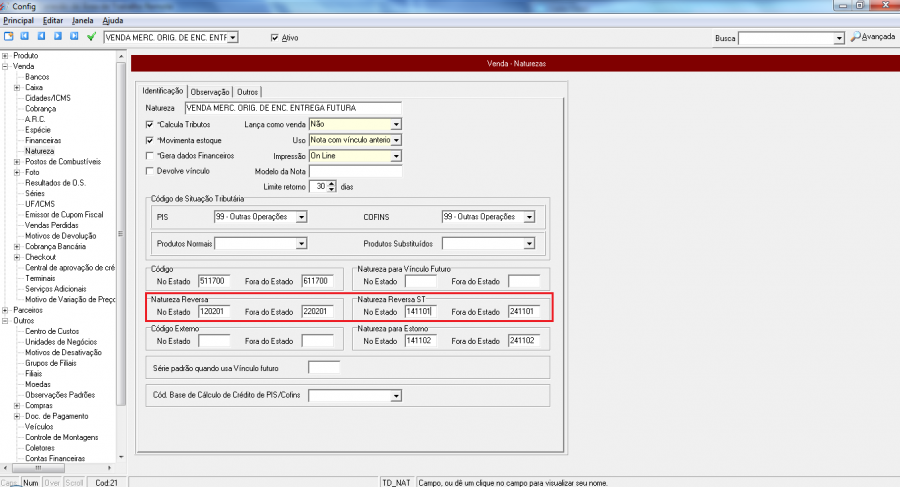The image size is (900, 487).
Task: Enable the Gera dados Financeiros checkbox
Action: point(150,156)
